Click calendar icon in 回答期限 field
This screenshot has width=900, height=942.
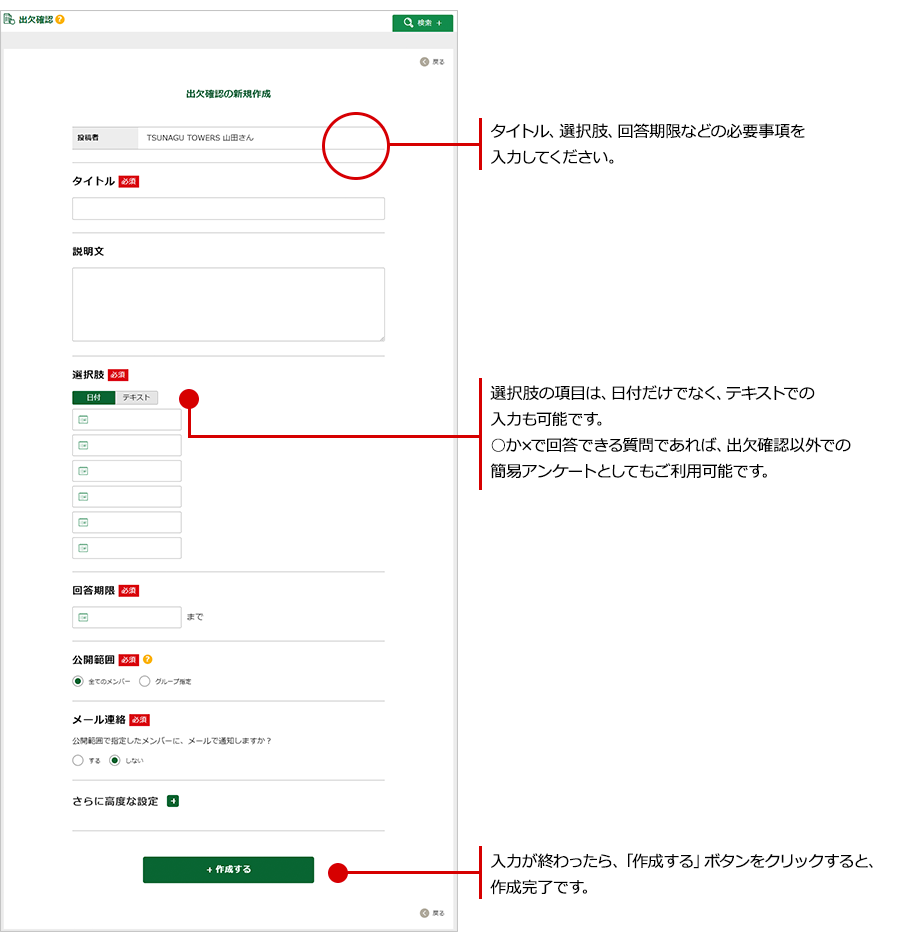(x=83, y=617)
